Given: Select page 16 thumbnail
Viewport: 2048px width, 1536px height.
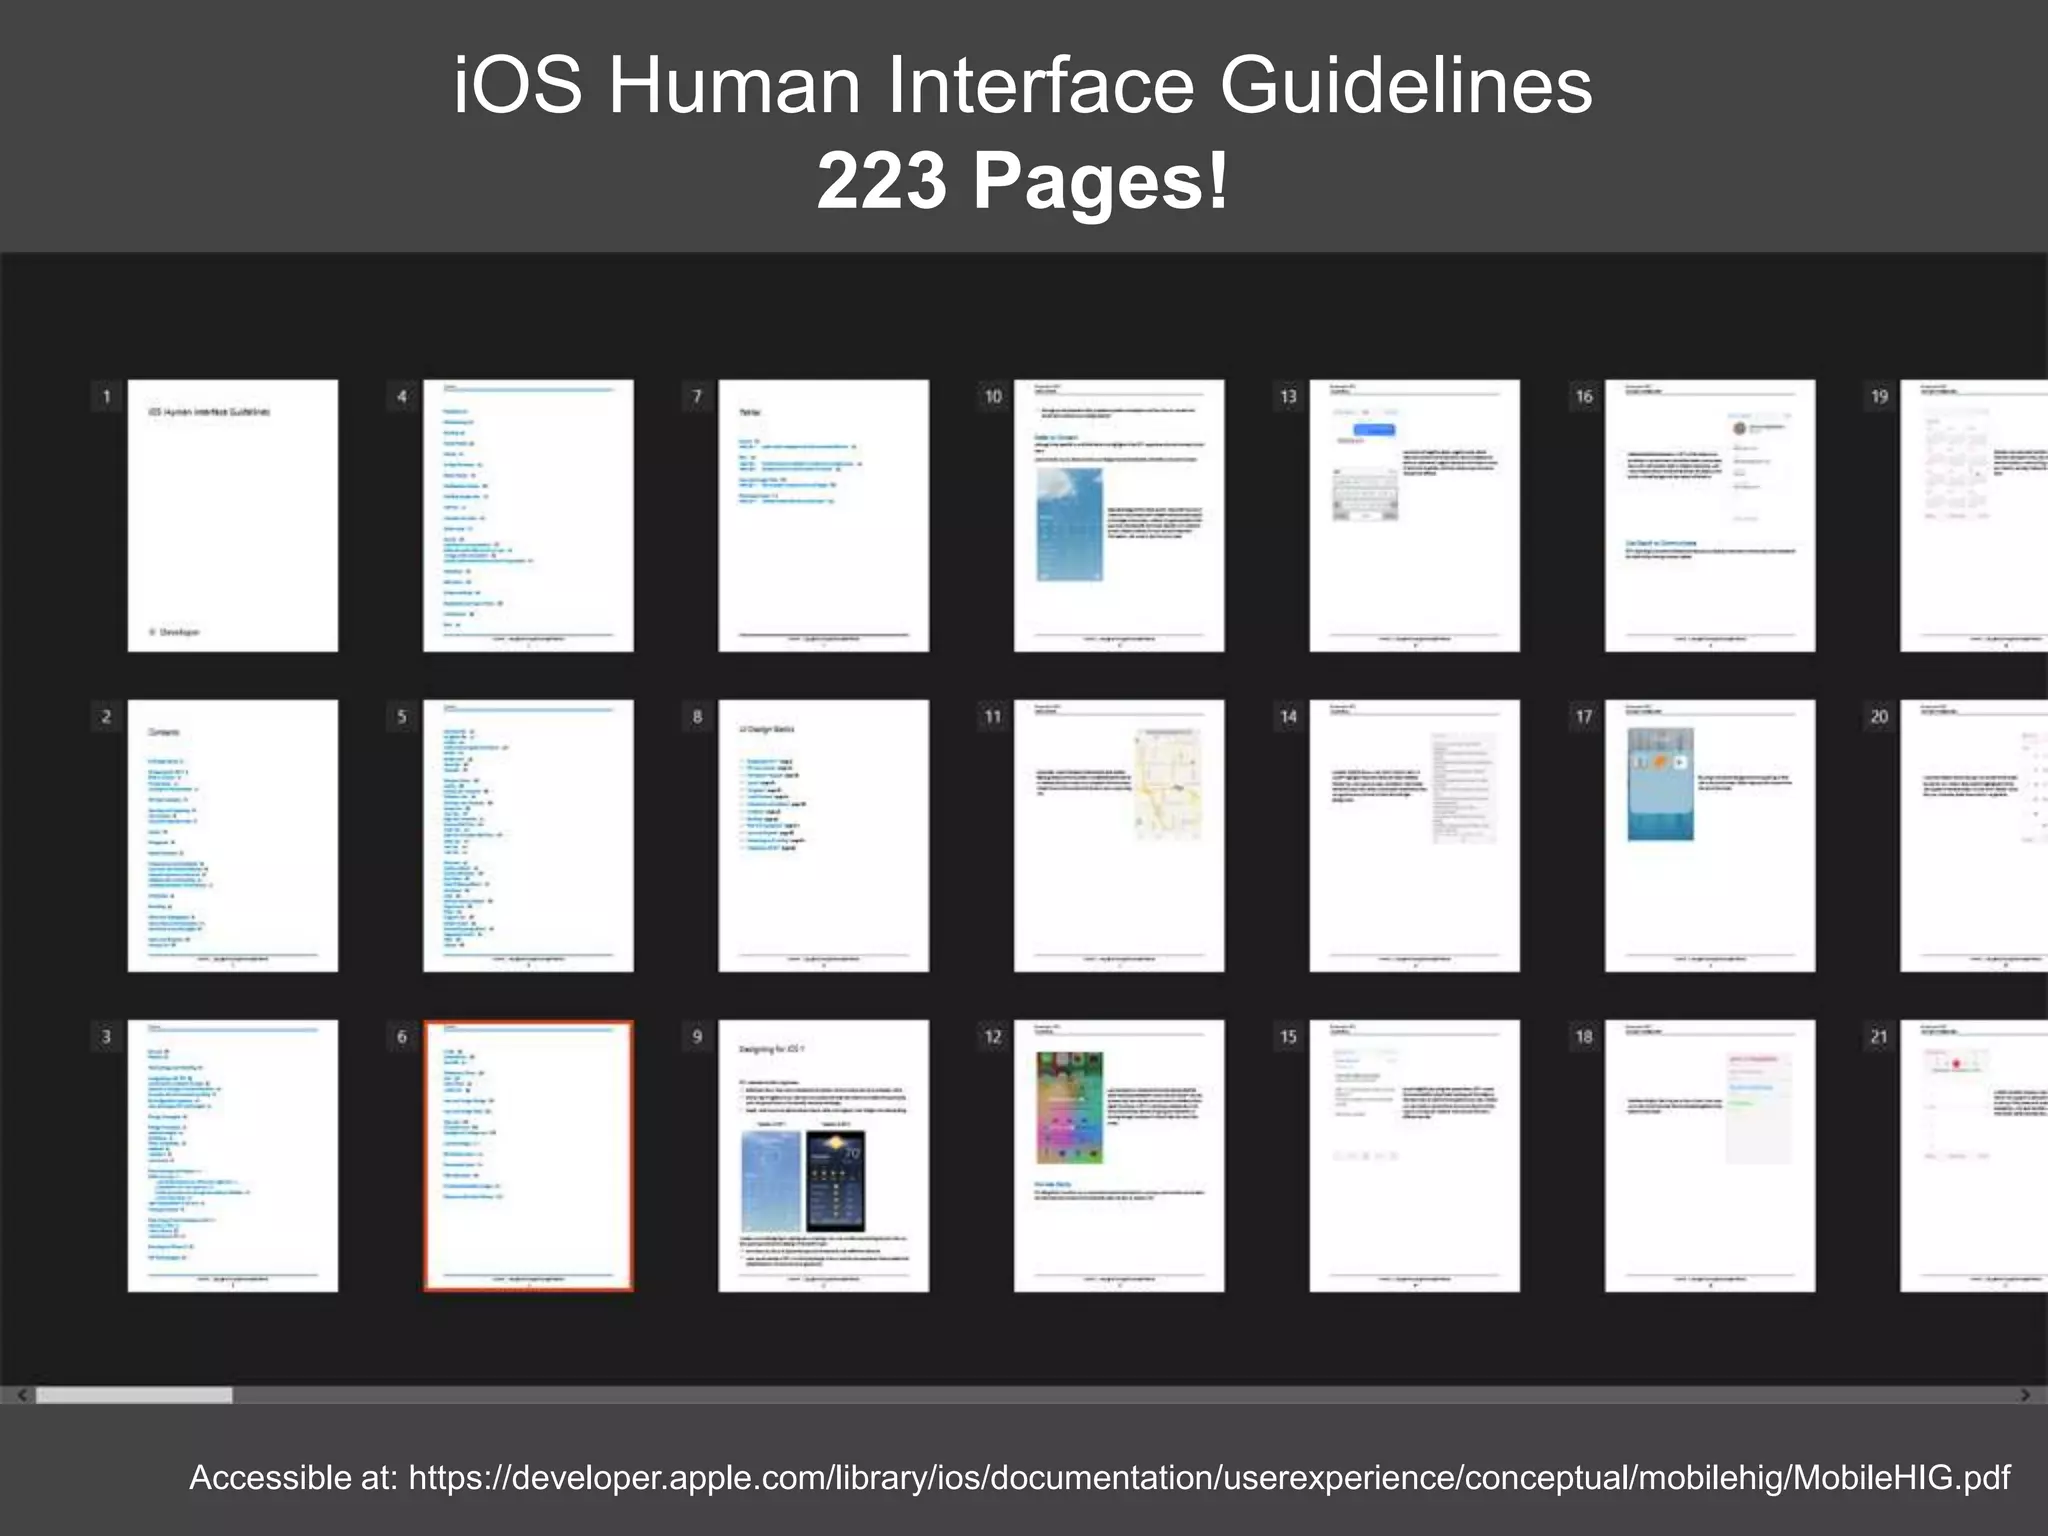Looking at the screenshot, I should (x=1710, y=516).
